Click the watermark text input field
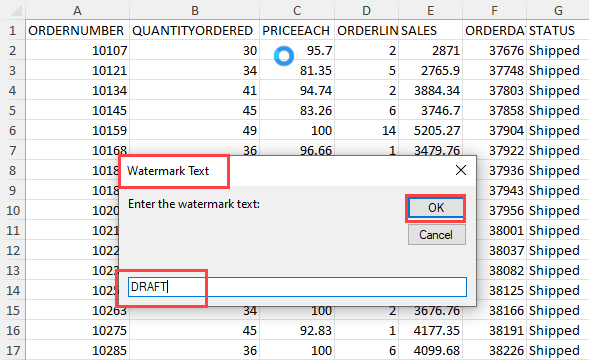589x360 pixels. tap(297, 287)
